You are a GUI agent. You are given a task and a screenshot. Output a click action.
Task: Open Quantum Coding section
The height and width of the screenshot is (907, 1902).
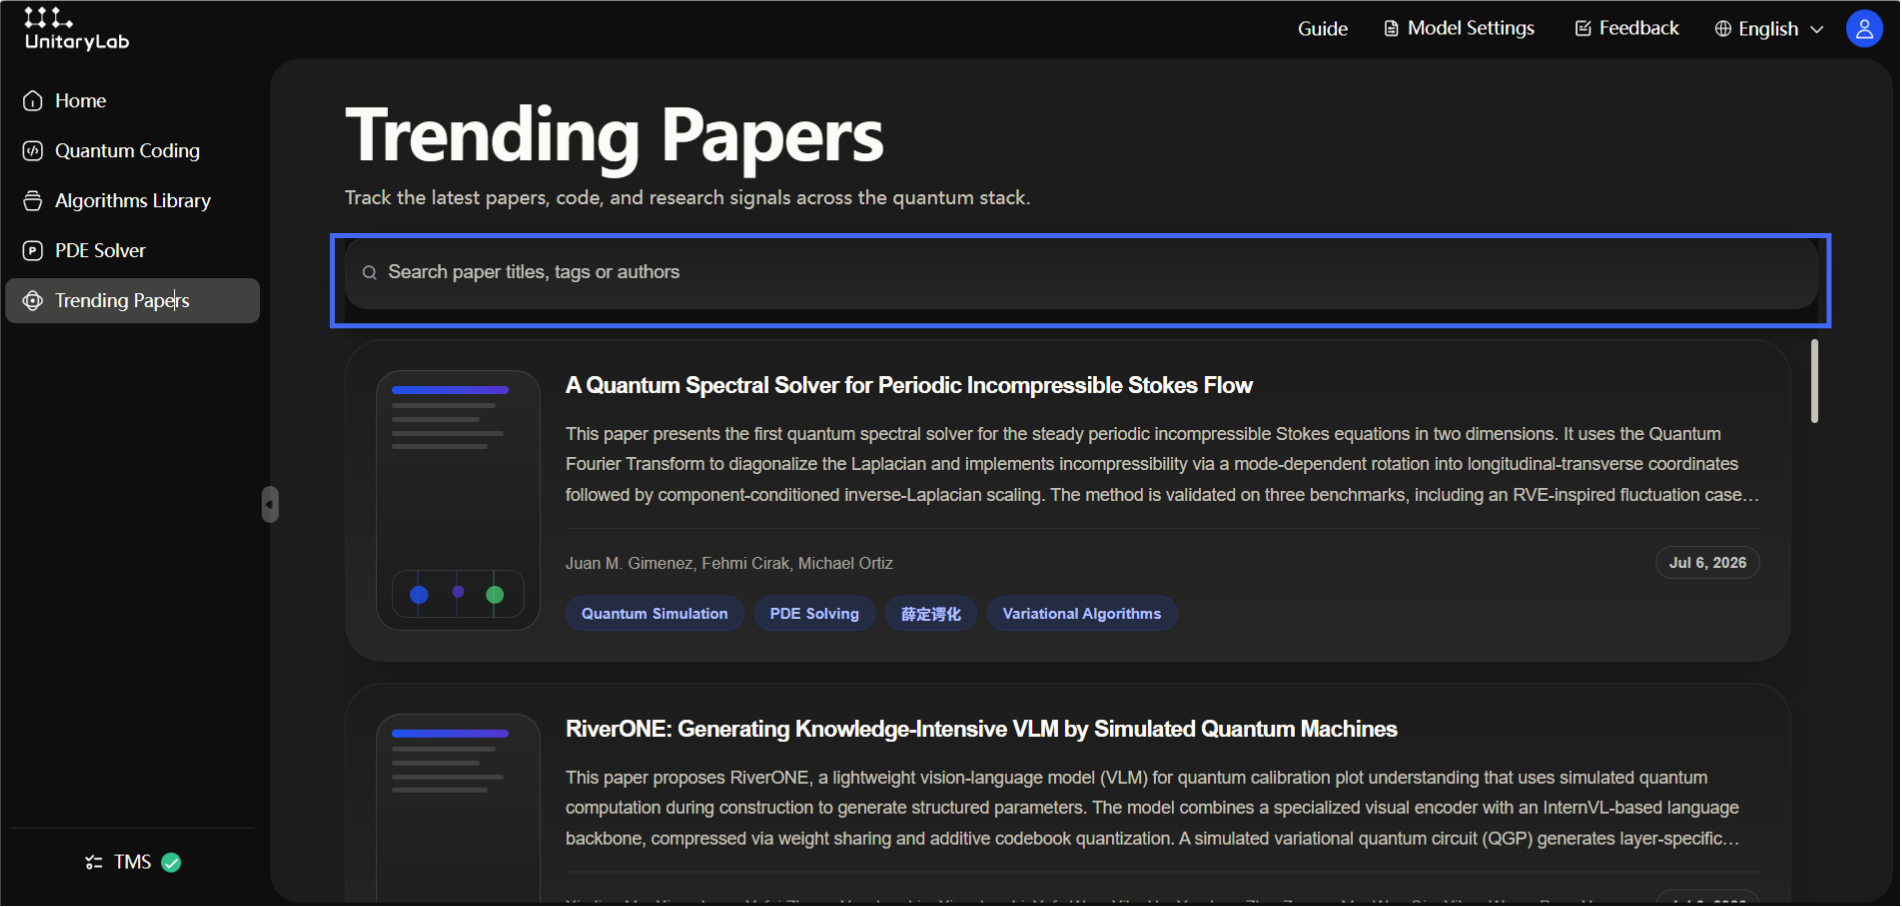132,151
